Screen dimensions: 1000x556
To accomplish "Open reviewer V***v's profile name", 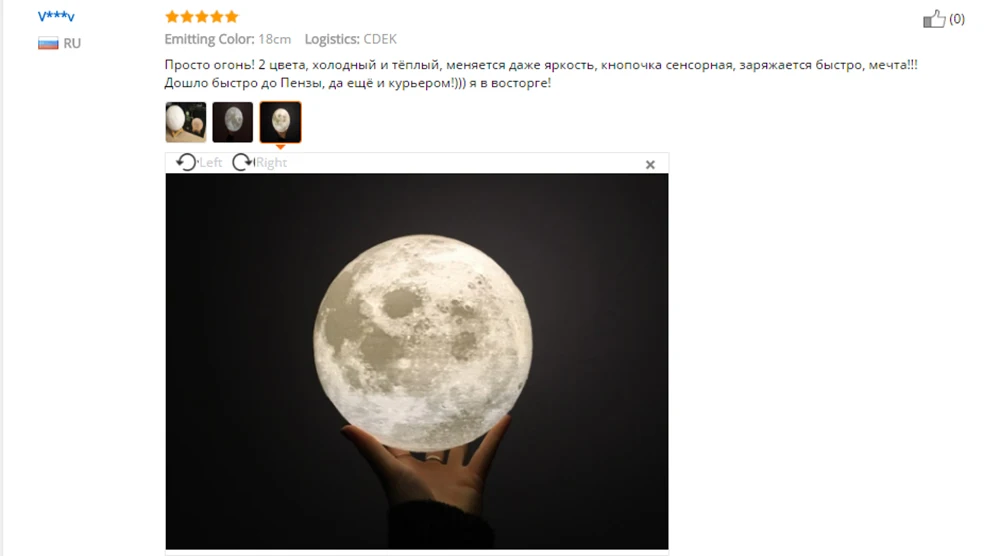I will point(56,17).
